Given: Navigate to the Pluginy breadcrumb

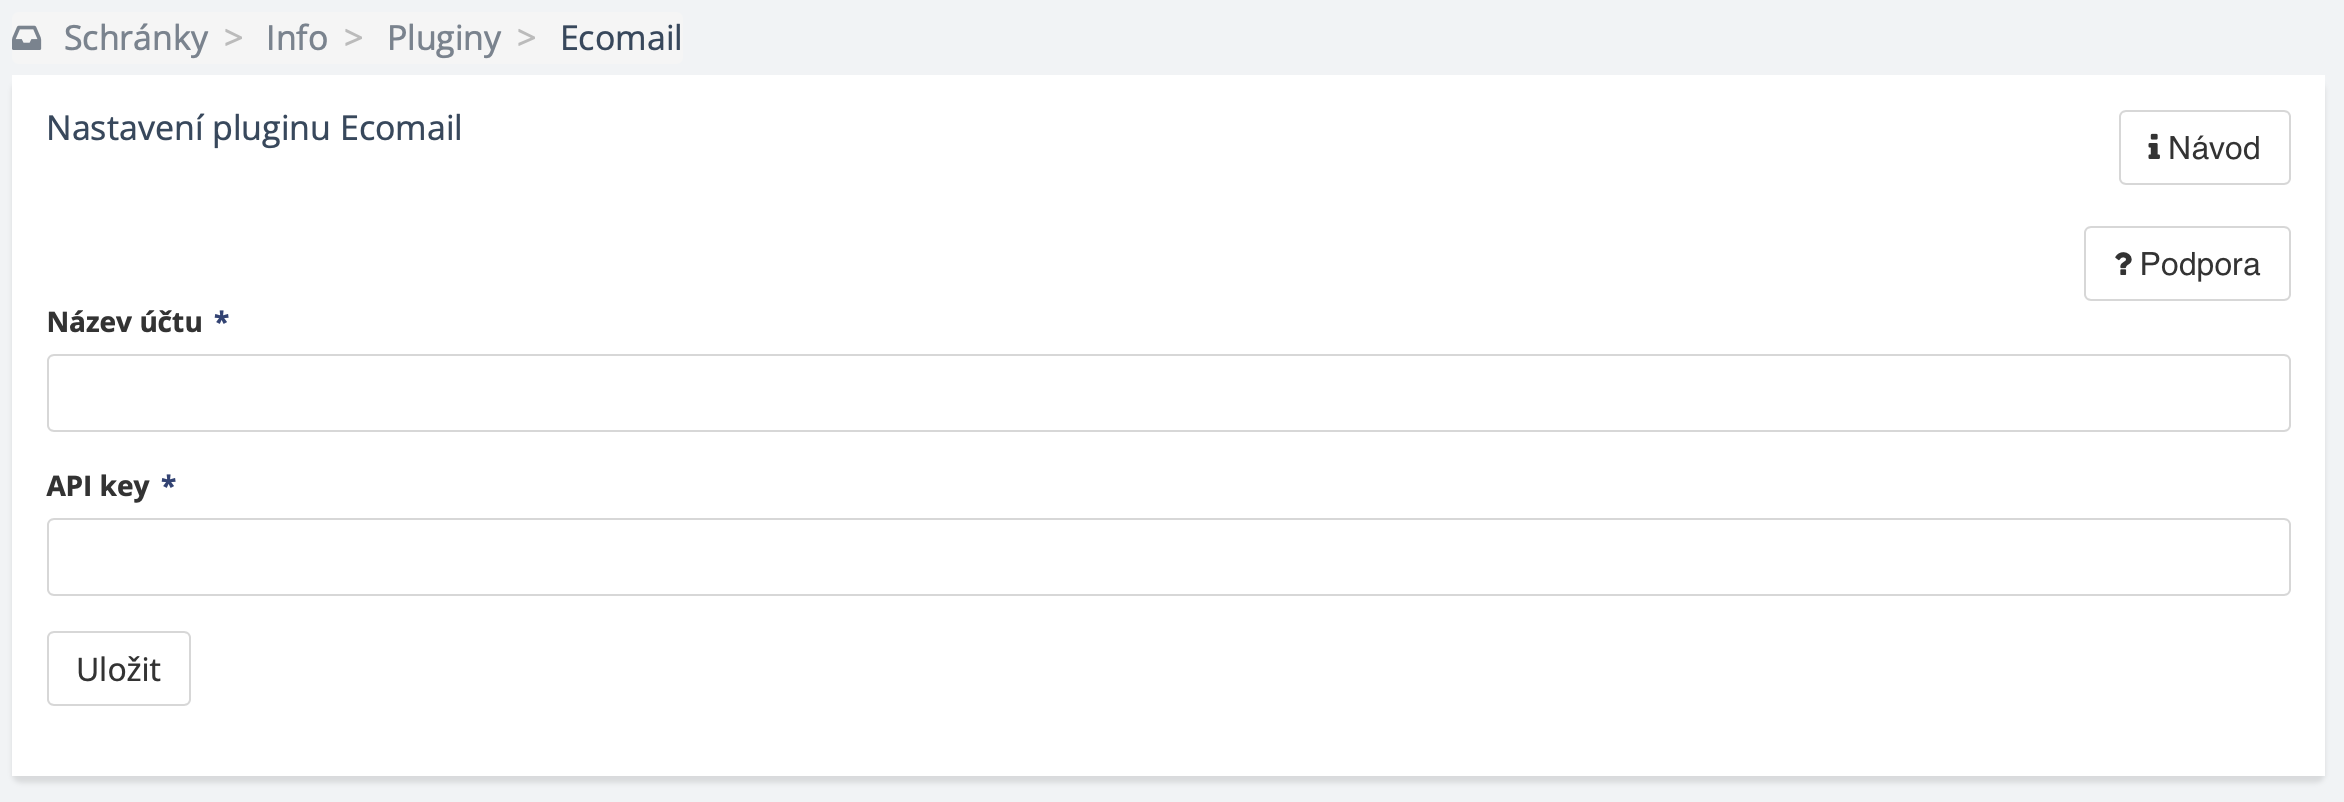Looking at the screenshot, I should [x=443, y=39].
